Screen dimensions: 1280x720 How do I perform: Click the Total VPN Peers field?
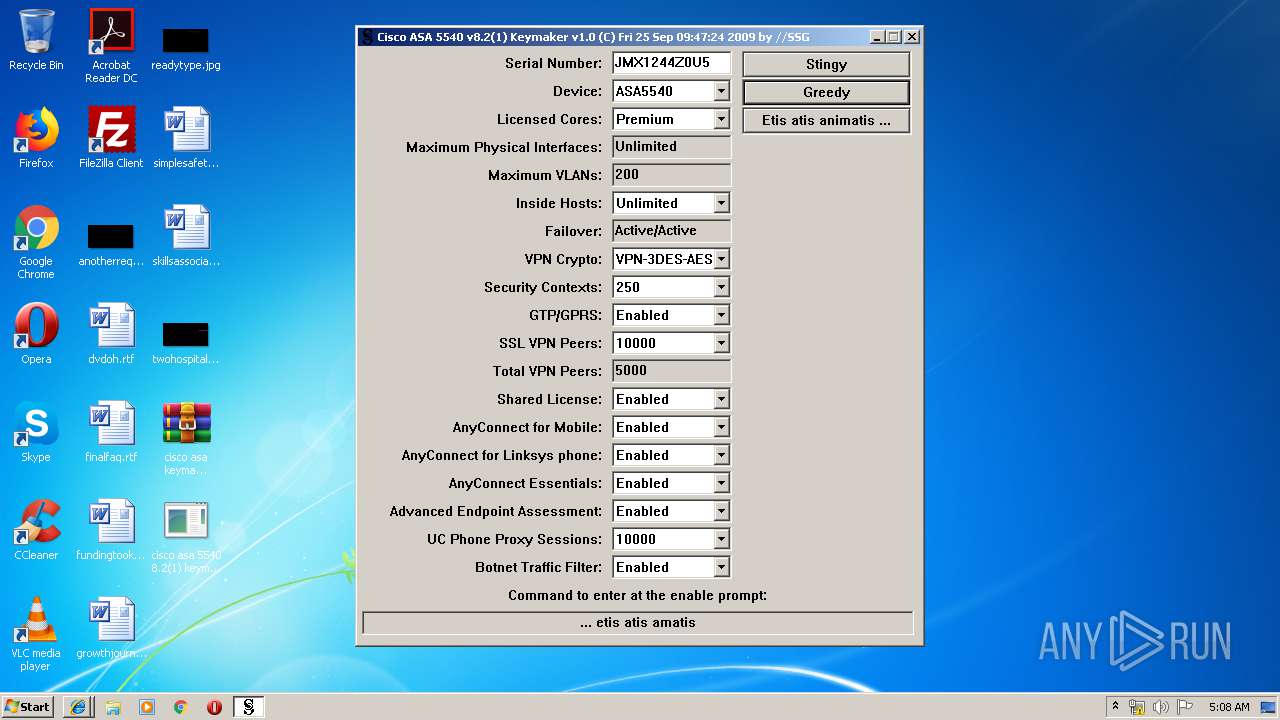pos(671,371)
